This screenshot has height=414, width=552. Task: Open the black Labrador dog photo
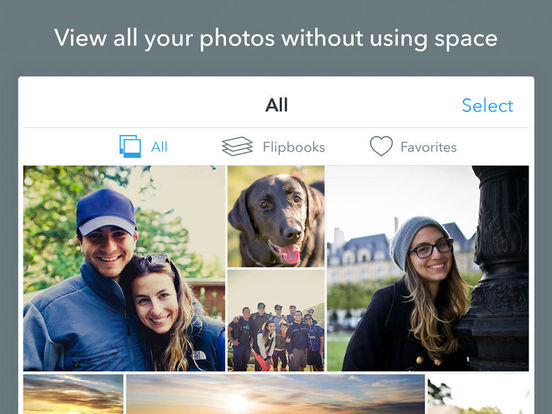coord(276,216)
